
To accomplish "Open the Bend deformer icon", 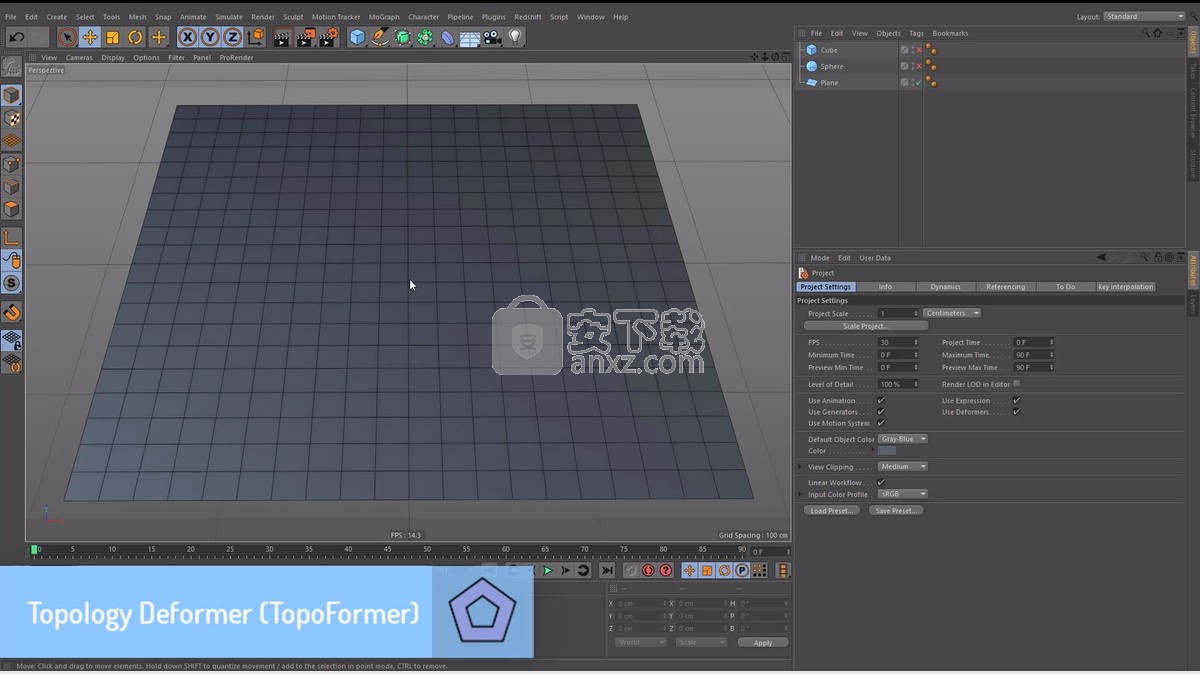I will tap(448, 37).
